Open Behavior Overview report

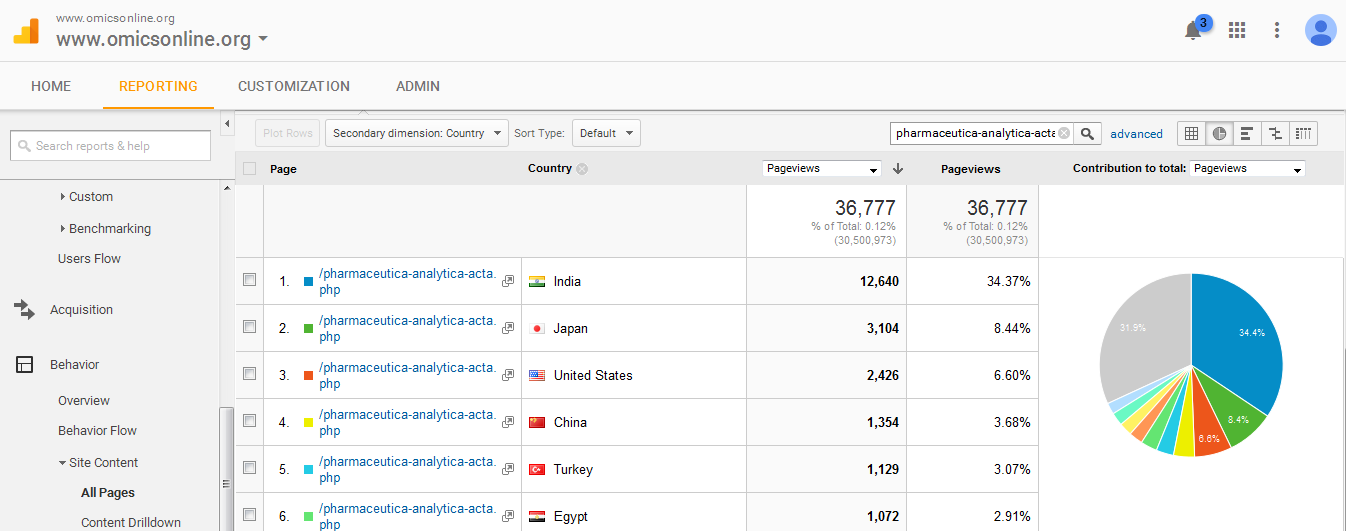[84, 401]
